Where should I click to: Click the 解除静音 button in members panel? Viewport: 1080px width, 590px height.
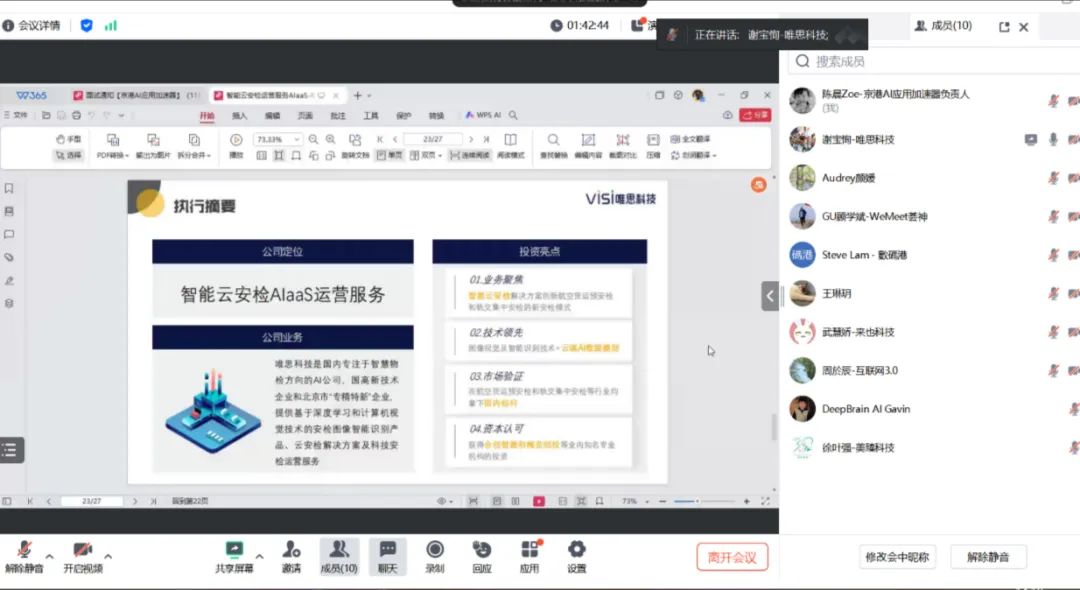988,557
